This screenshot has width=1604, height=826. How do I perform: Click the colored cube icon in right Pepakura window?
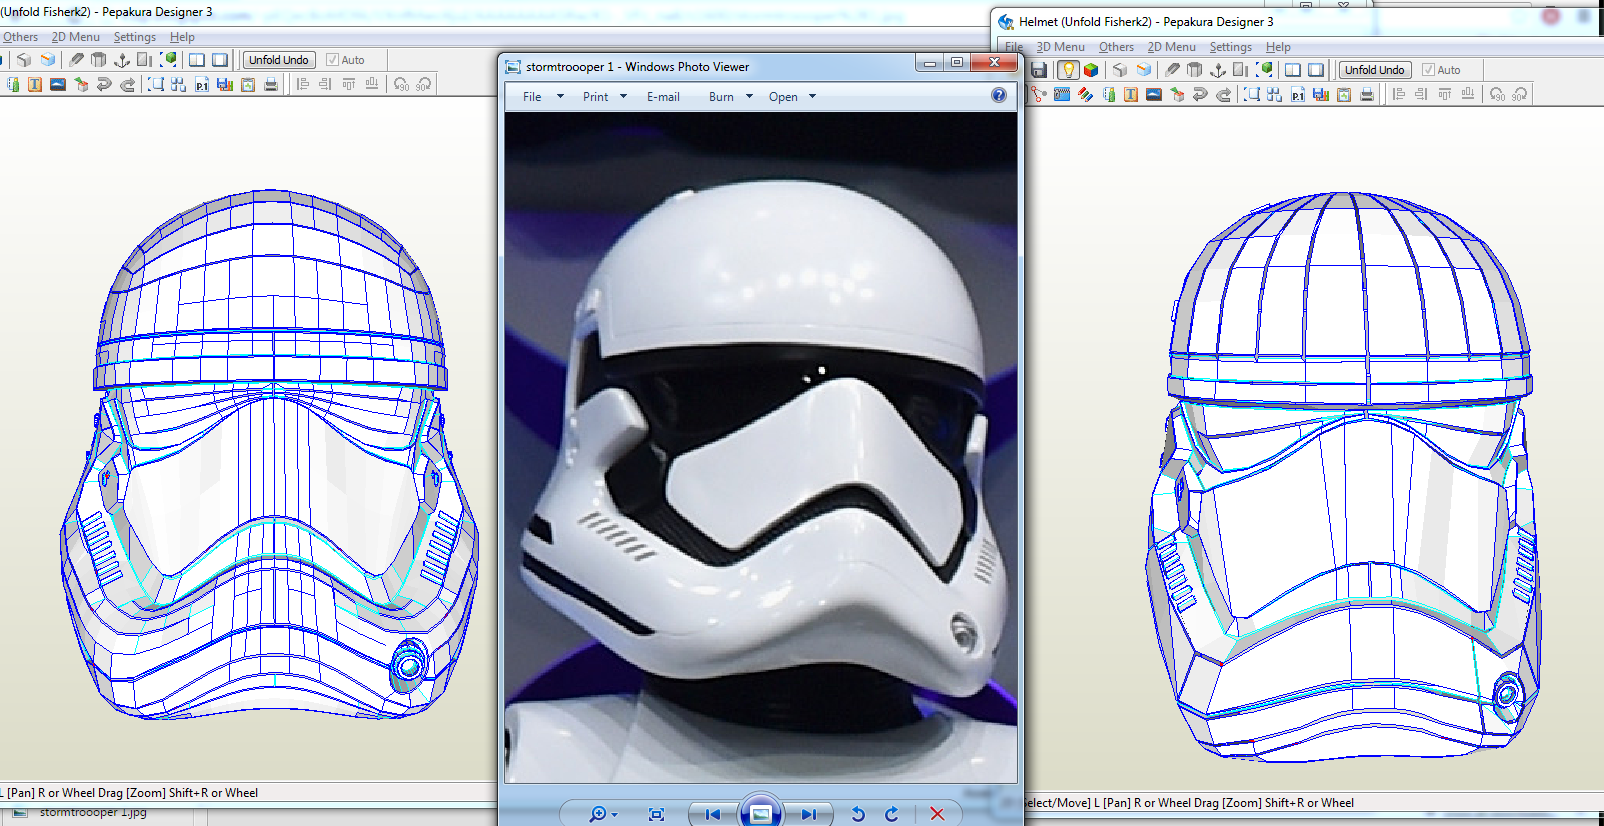tap(1091, 70)
